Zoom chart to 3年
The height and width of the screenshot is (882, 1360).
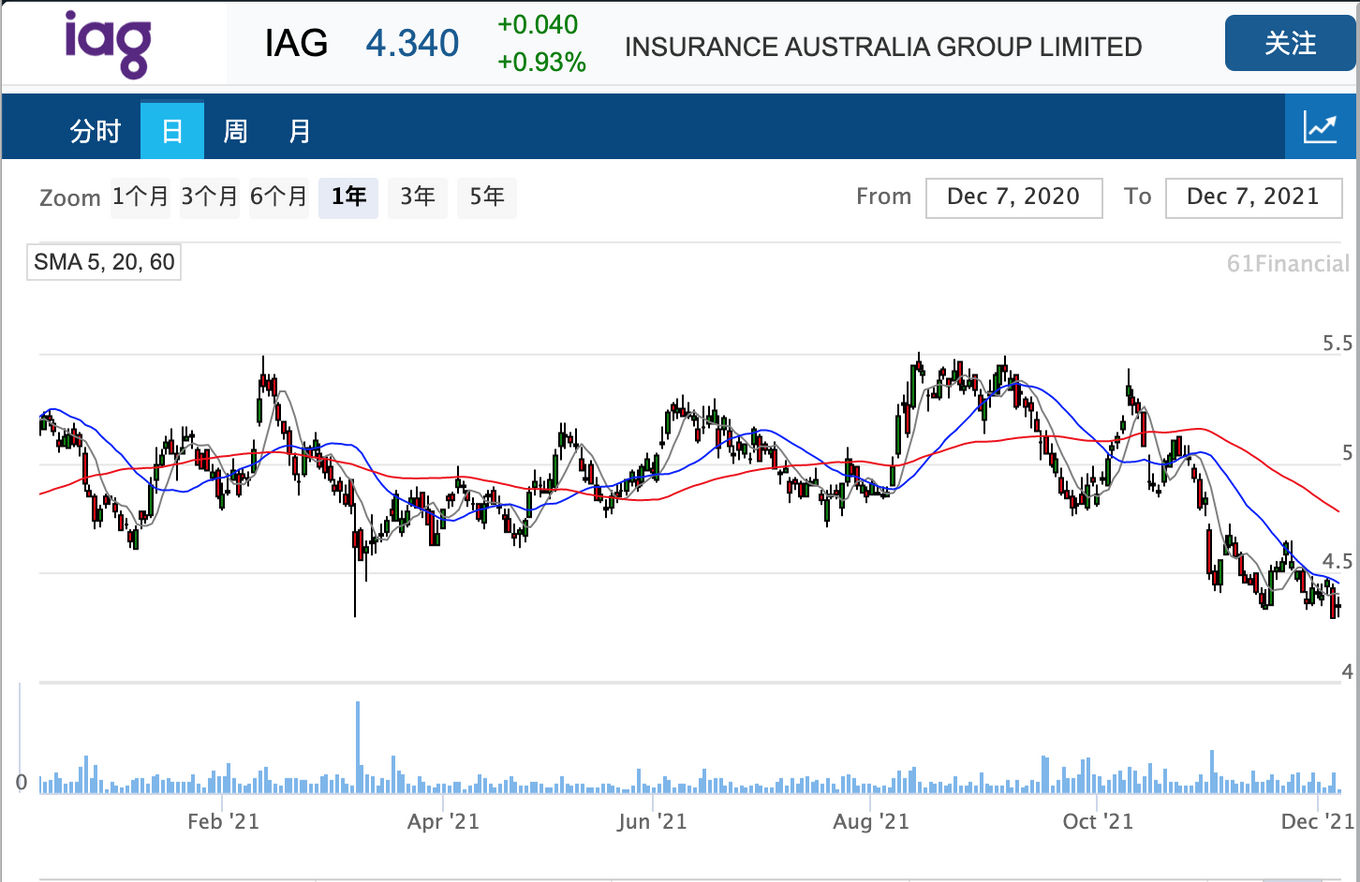[x=417, y=197]
